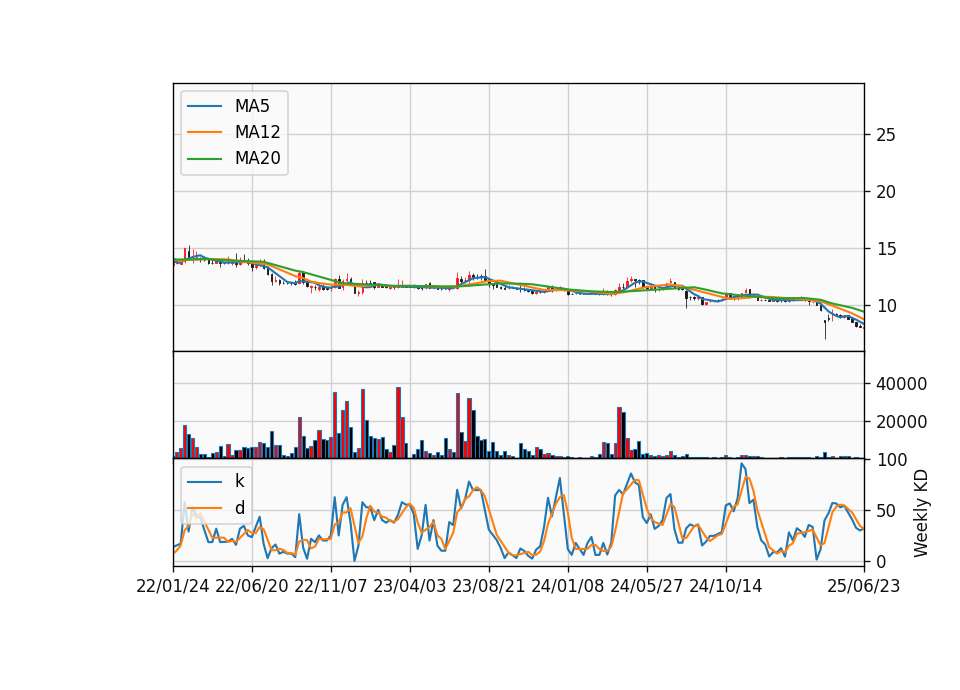Screen dimensions: 960x690
Task: Click the 23/04/03 date tick label
Action: [x=410, y=586]
